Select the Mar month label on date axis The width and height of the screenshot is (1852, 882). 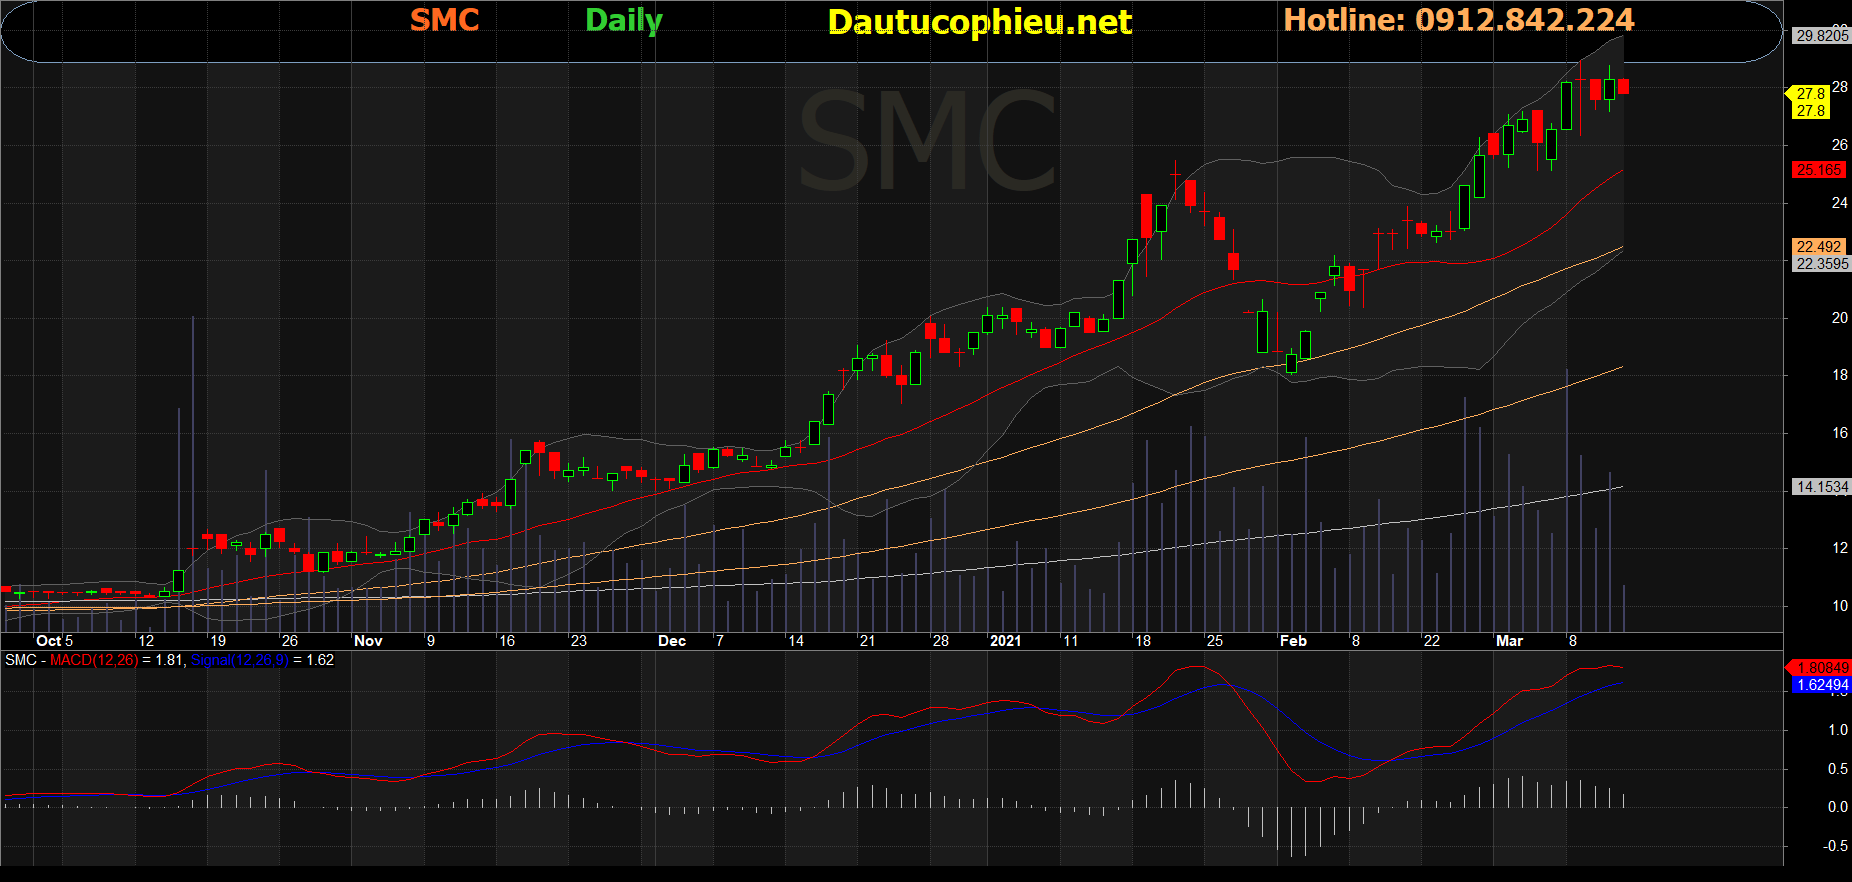click(1509, 641)
